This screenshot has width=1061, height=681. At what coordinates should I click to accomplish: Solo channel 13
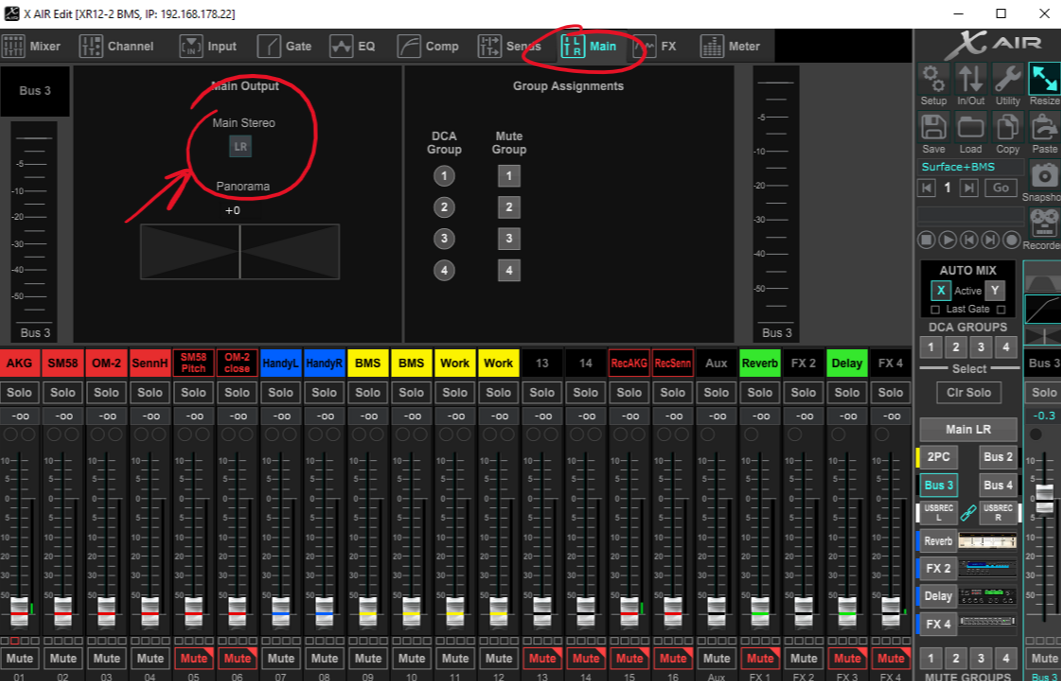[x=542, y=393]
